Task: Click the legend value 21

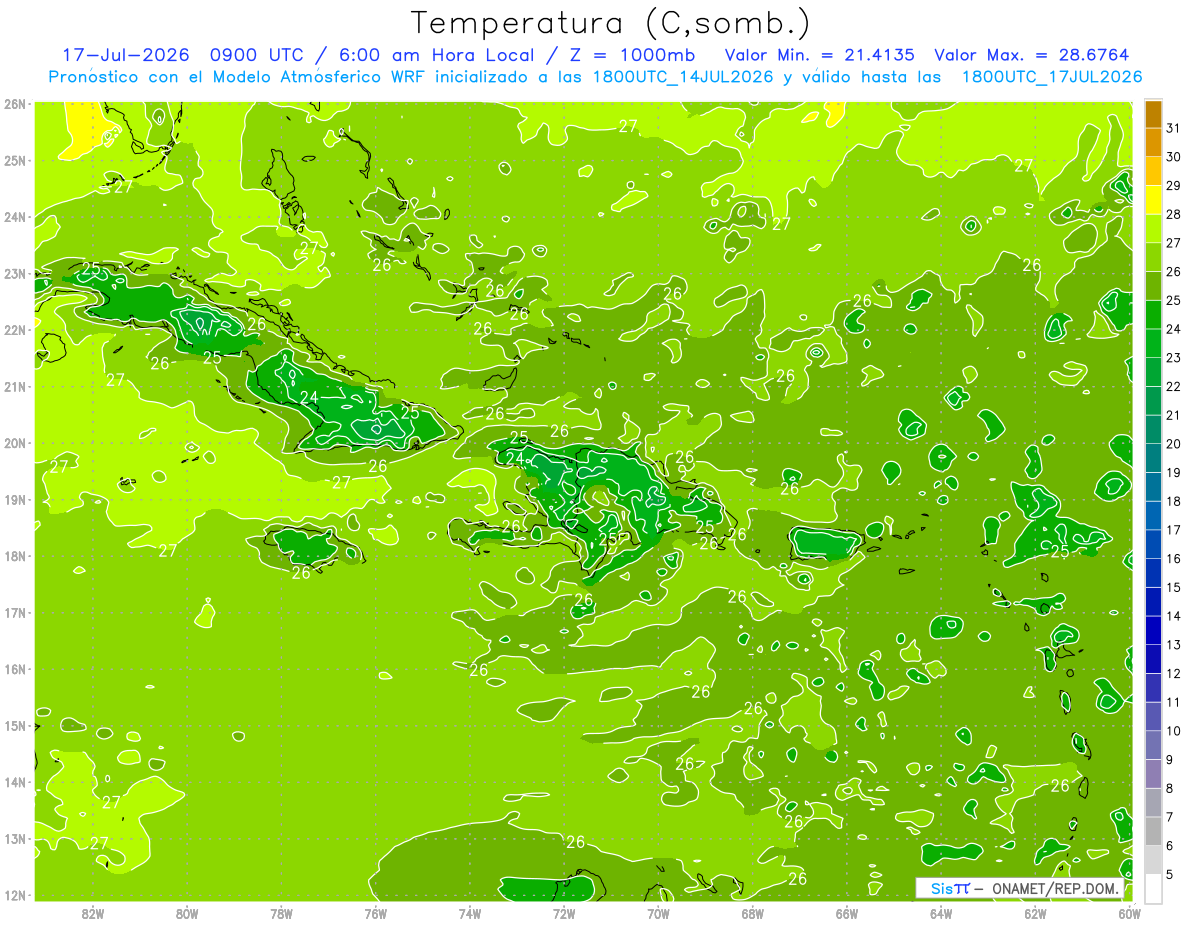Action: click(x=1173, y=415)
